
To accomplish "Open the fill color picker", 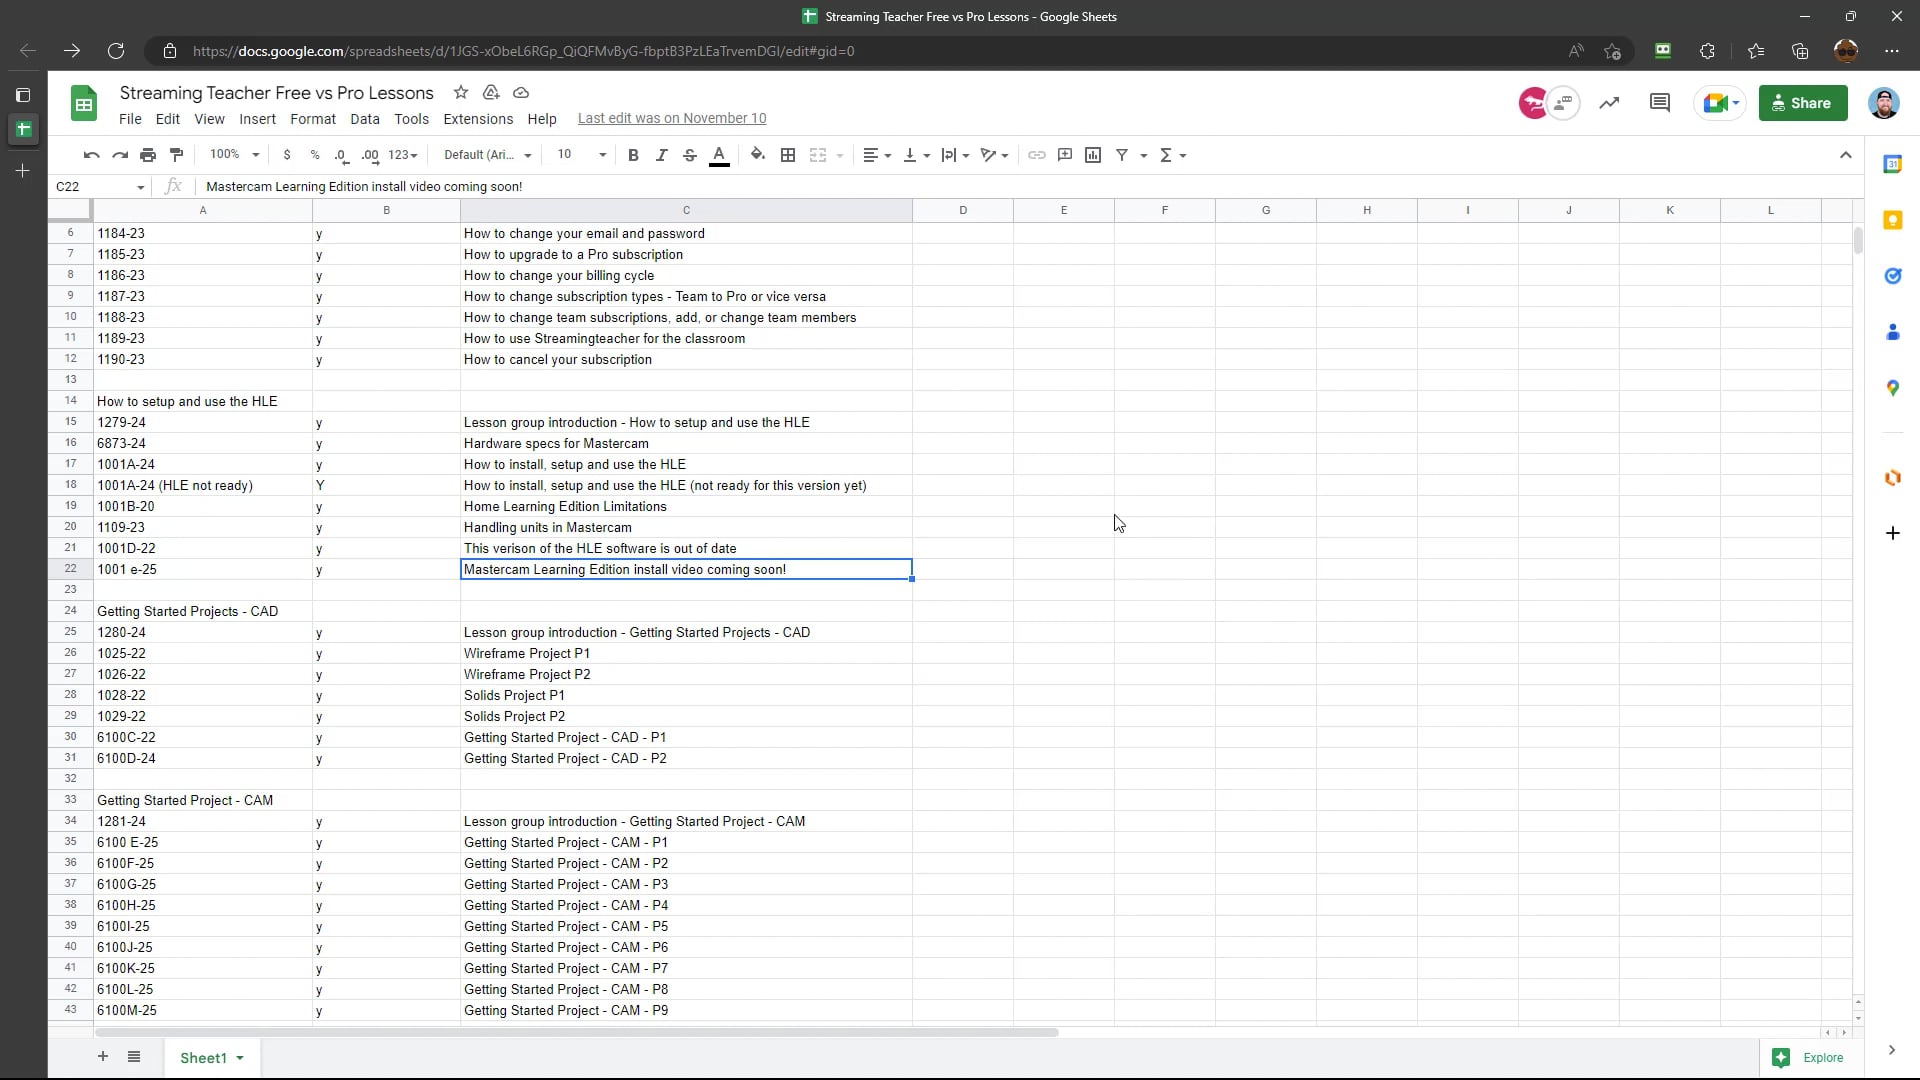I will point(758,155).
